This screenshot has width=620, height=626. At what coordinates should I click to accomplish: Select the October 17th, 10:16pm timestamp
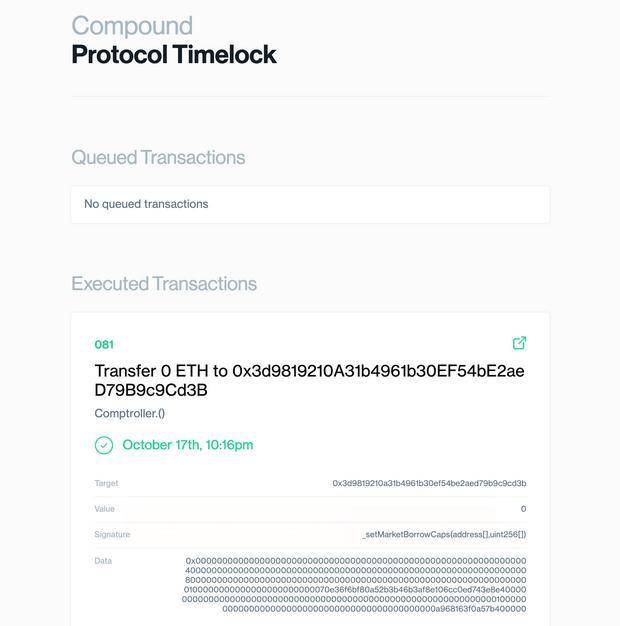point(188,445)
